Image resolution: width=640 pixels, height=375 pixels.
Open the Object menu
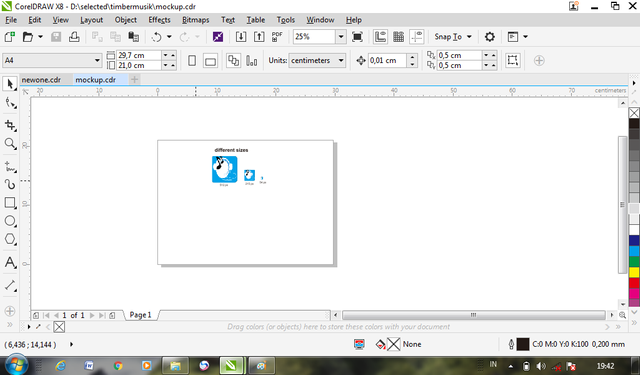(126, 20)
